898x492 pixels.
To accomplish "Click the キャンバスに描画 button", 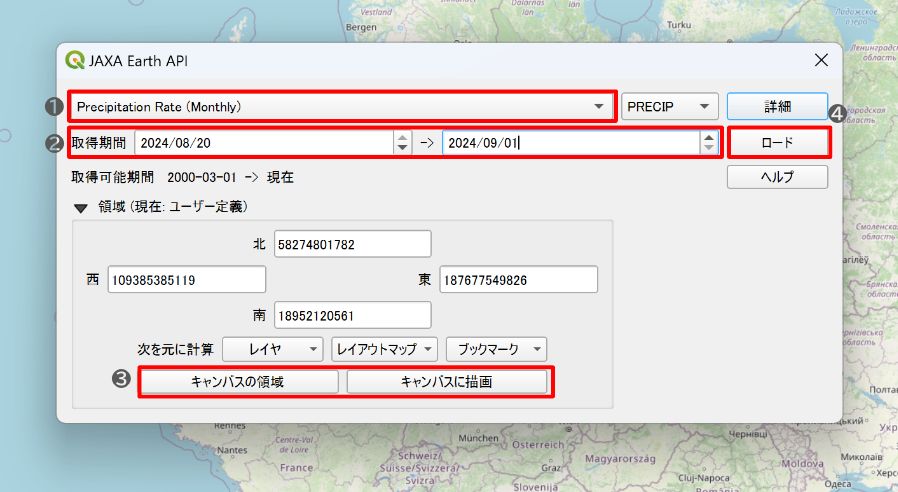I will tap(447, 382).
